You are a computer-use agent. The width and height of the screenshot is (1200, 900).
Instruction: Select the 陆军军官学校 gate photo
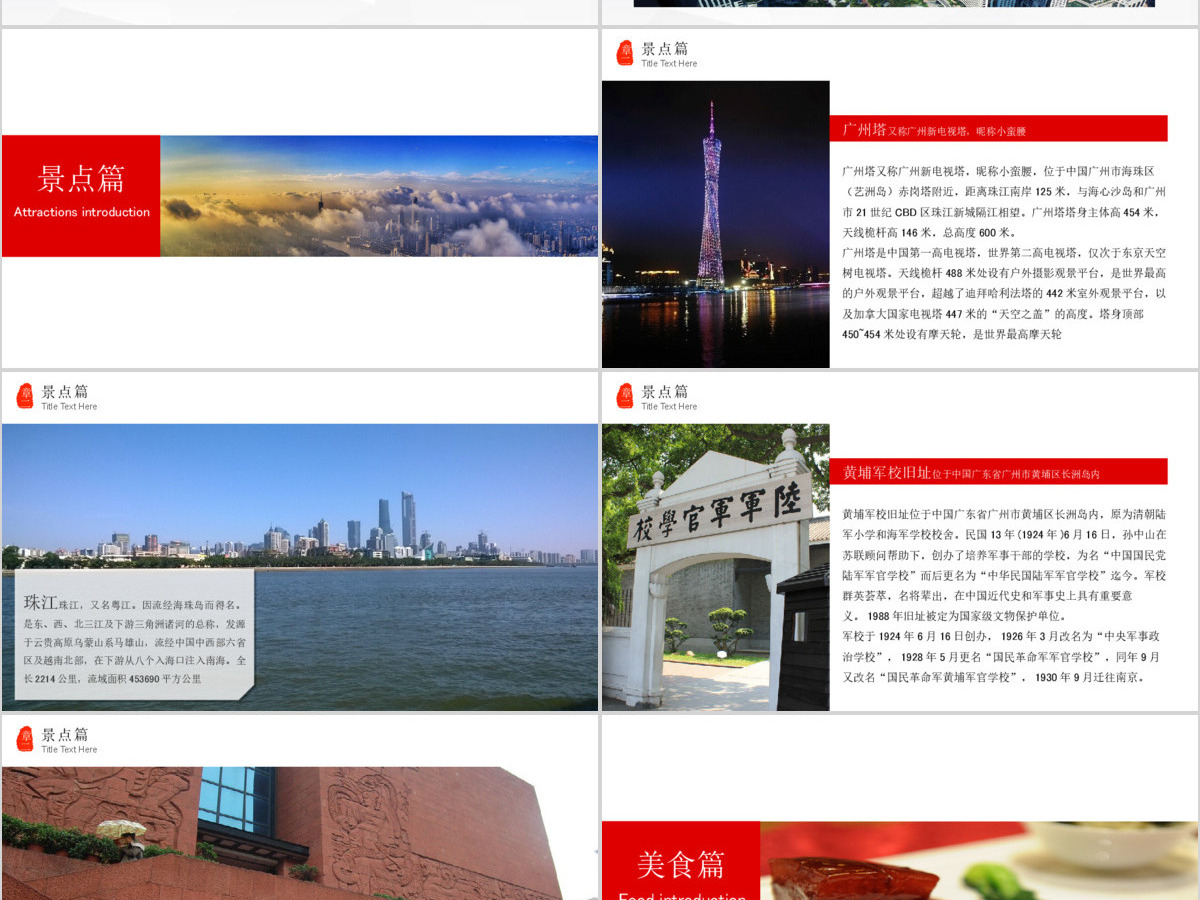point(716,567)
